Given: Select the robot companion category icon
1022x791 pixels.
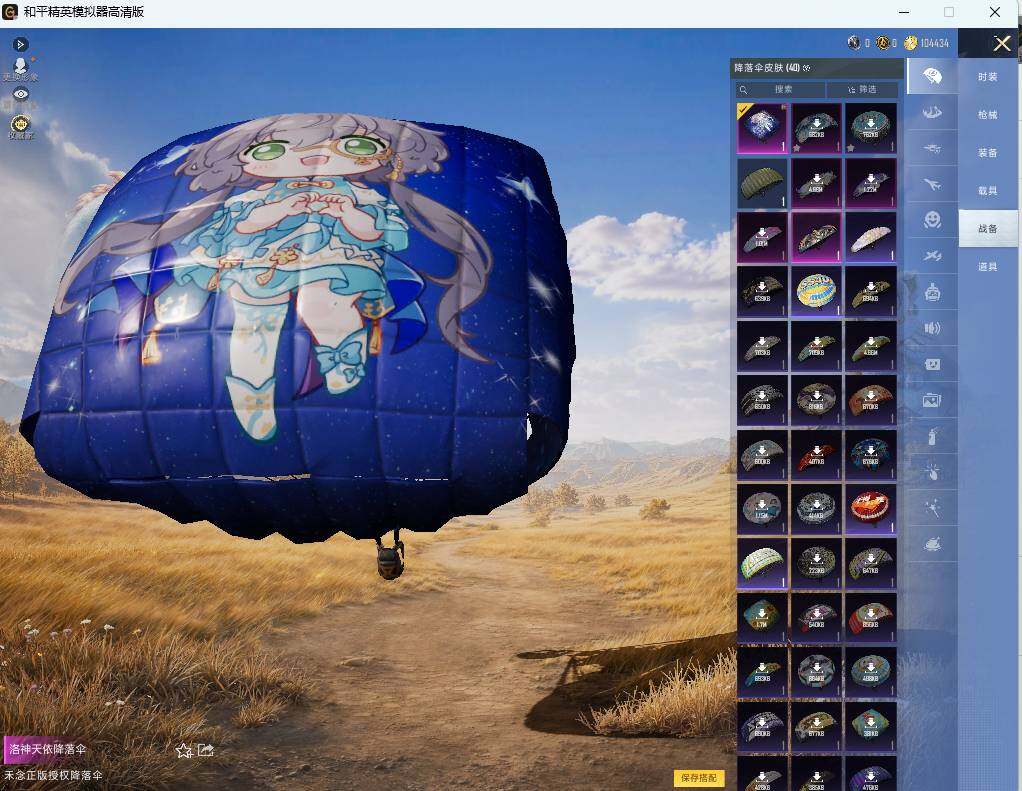Looking at the screenshot, I should tap(932, 293).
